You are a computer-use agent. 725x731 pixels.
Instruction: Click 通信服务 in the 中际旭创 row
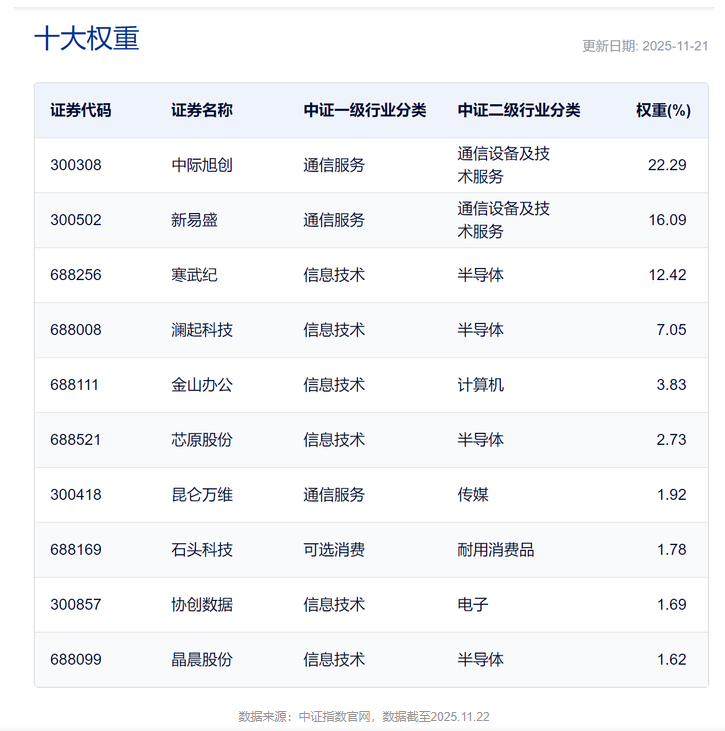click(x=334, y=165)
